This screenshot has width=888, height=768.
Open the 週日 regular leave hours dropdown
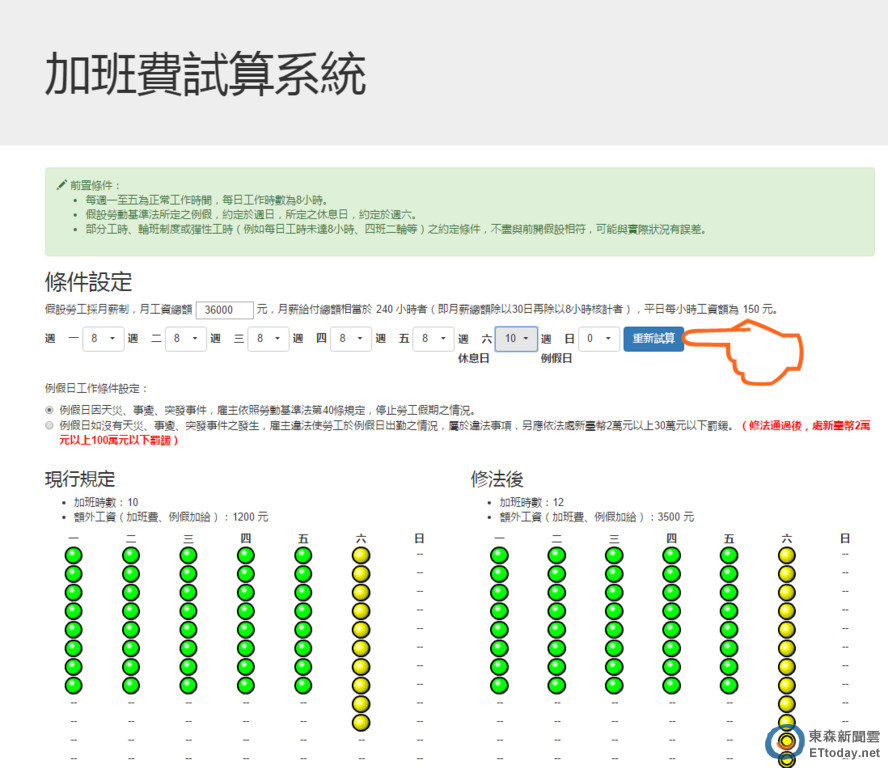click(598, 339)
